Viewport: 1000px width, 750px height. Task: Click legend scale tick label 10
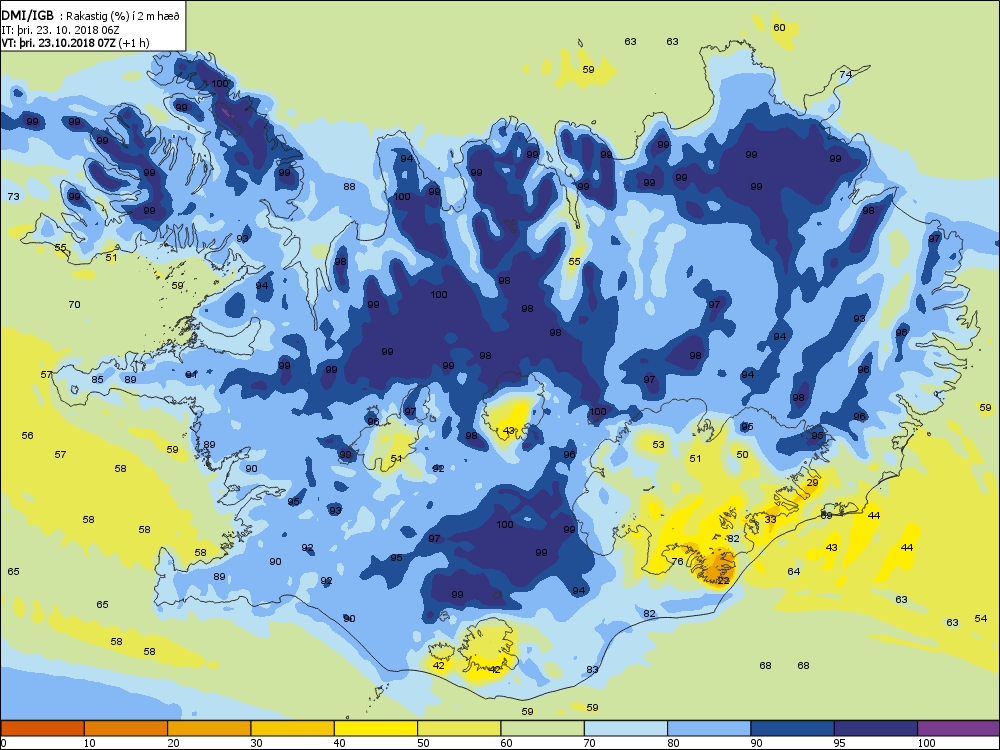tap(89, 743)
